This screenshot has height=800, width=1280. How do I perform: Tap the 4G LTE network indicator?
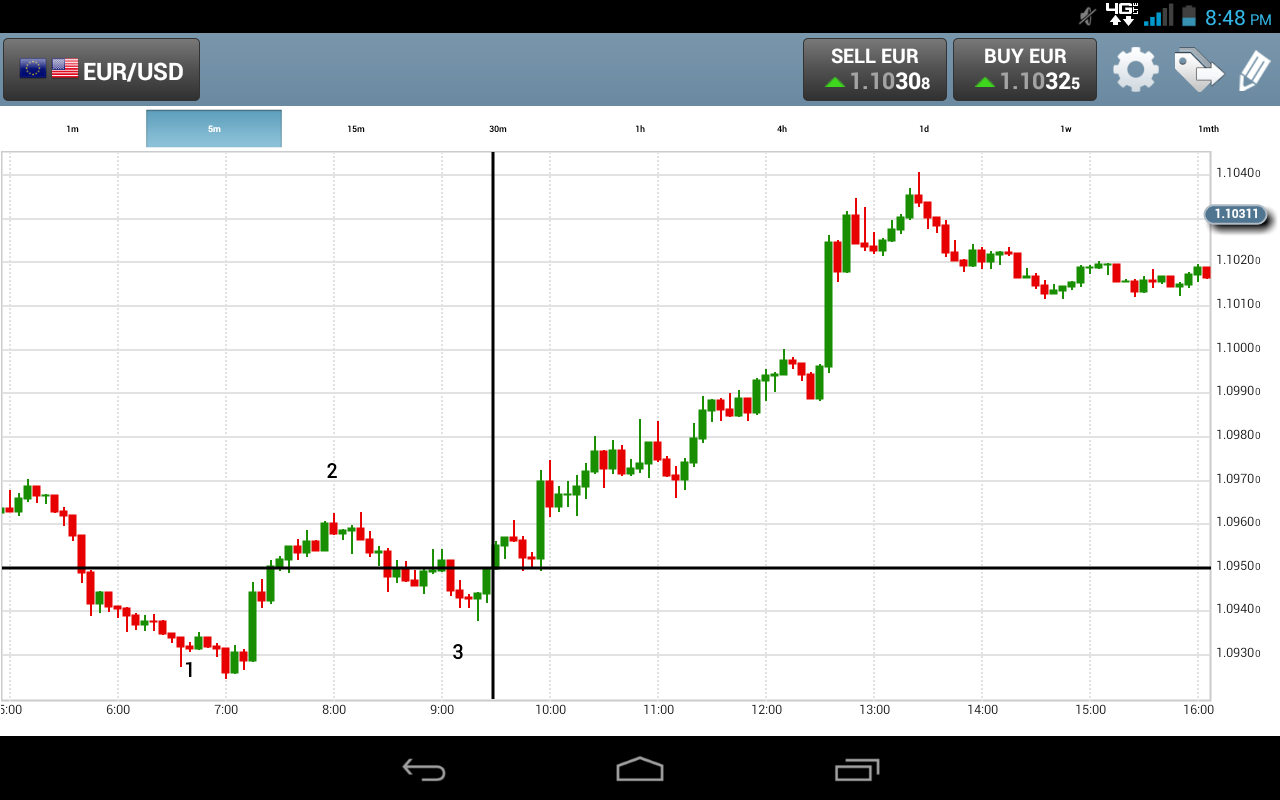(1122, 15)
